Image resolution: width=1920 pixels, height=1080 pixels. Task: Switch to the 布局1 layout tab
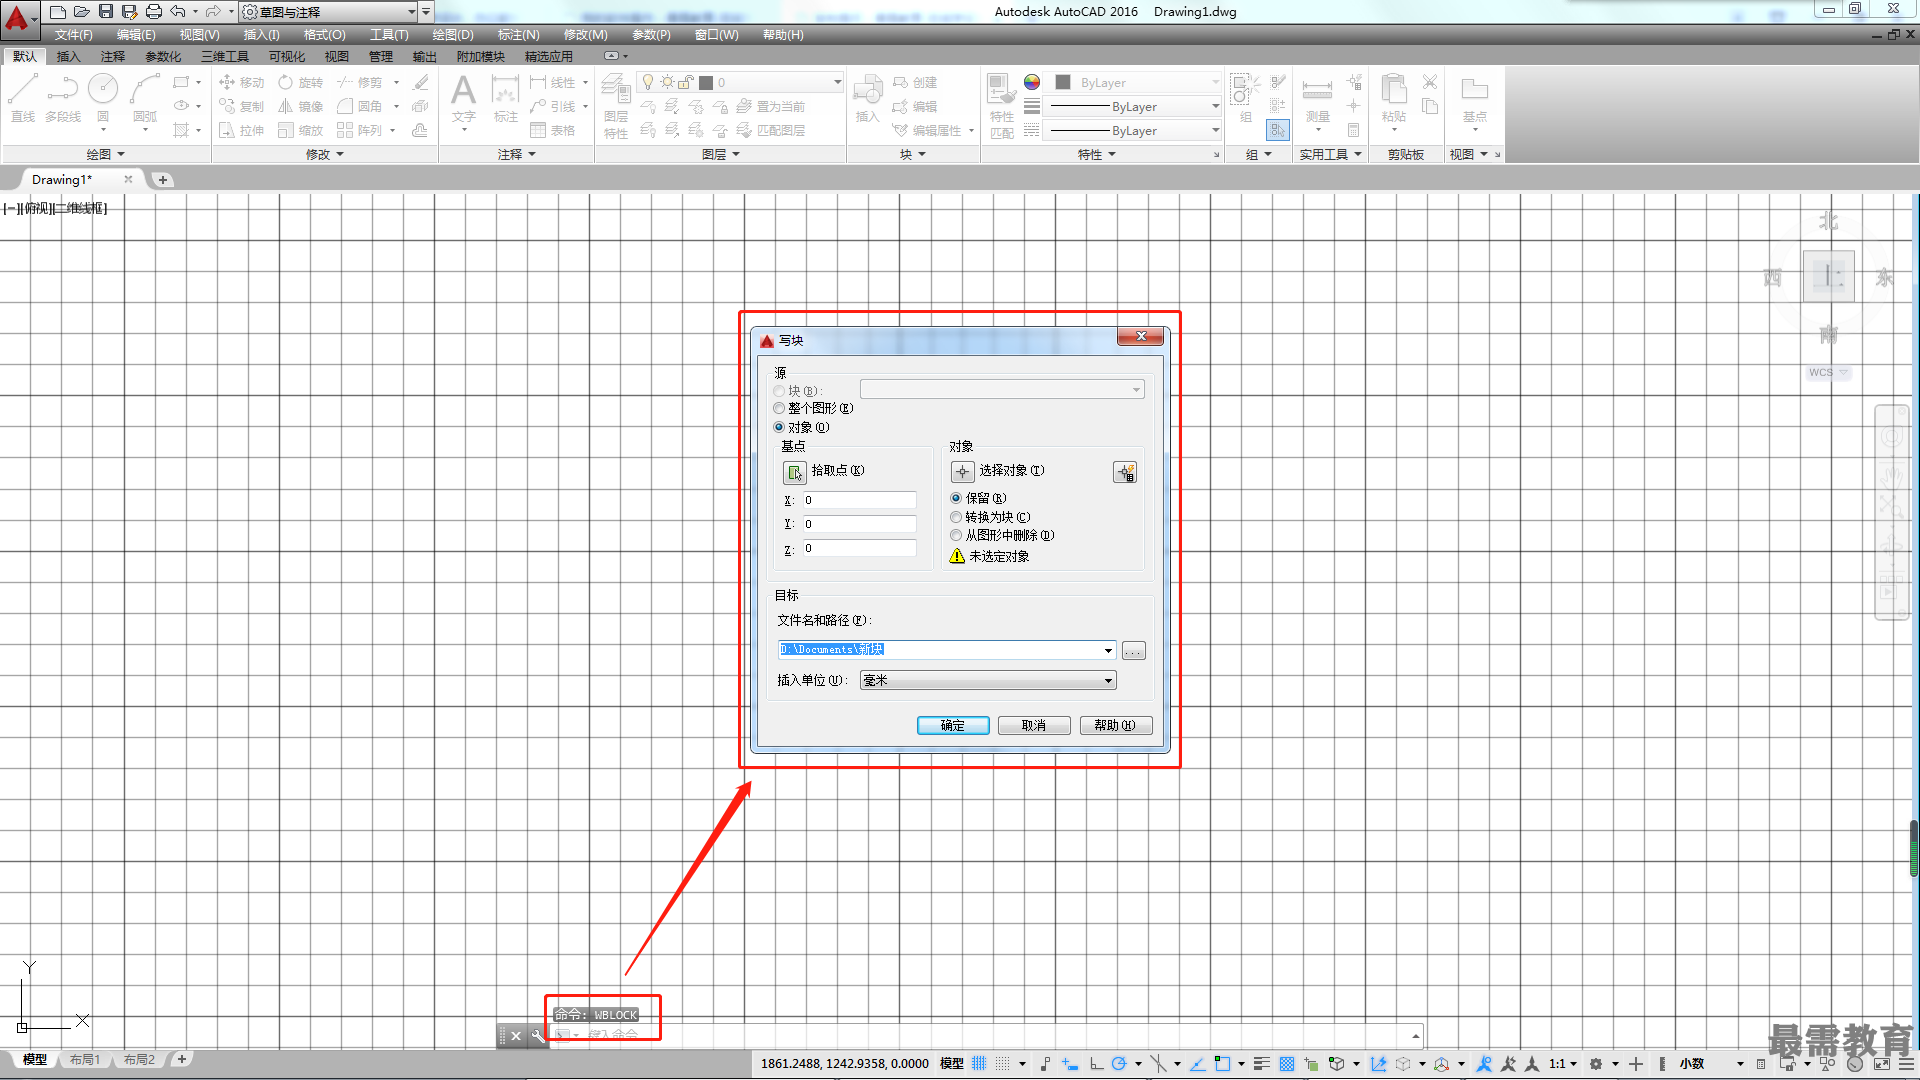pyautogui.click(x=85, y=1060)
